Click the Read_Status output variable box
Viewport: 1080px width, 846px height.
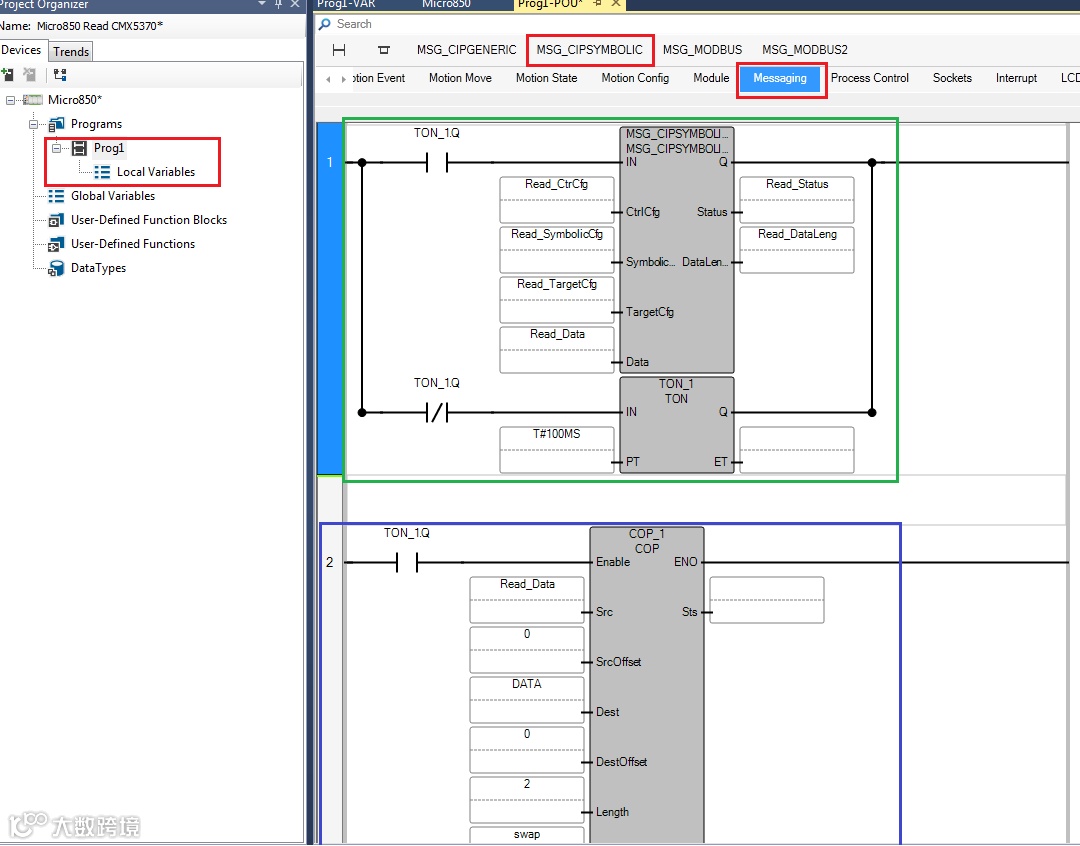tap(797, 200)
